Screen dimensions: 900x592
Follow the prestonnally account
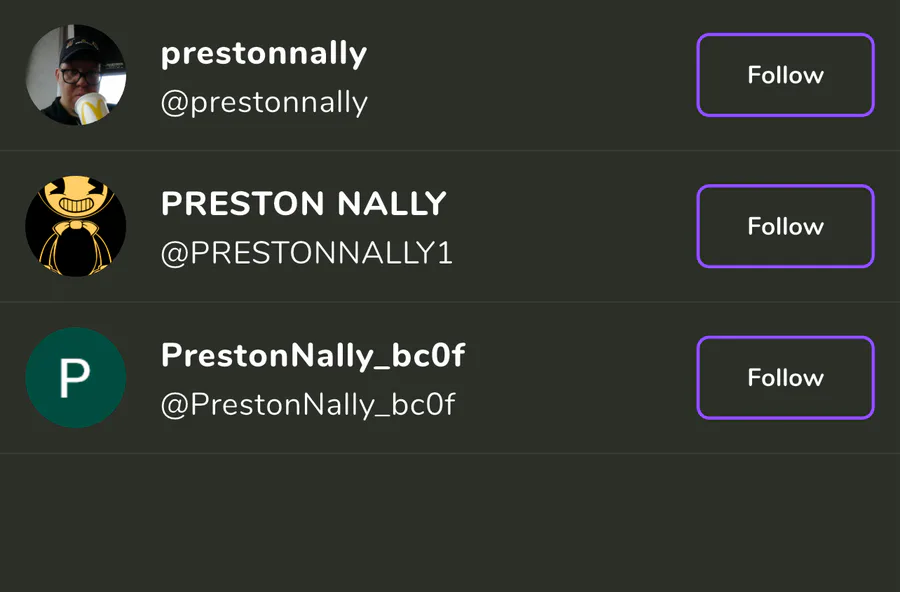pos(785,75)
